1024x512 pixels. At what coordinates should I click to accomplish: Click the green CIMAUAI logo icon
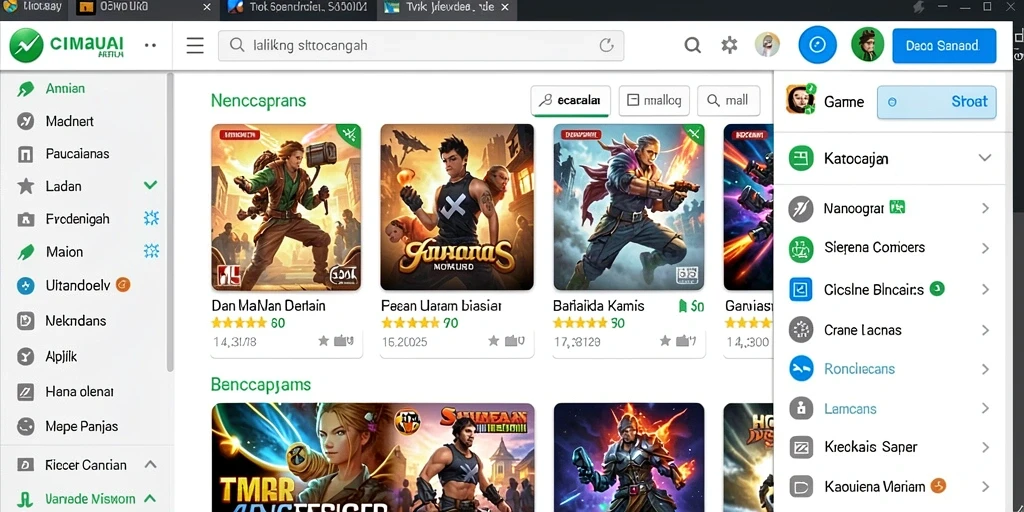coord(27,45)
